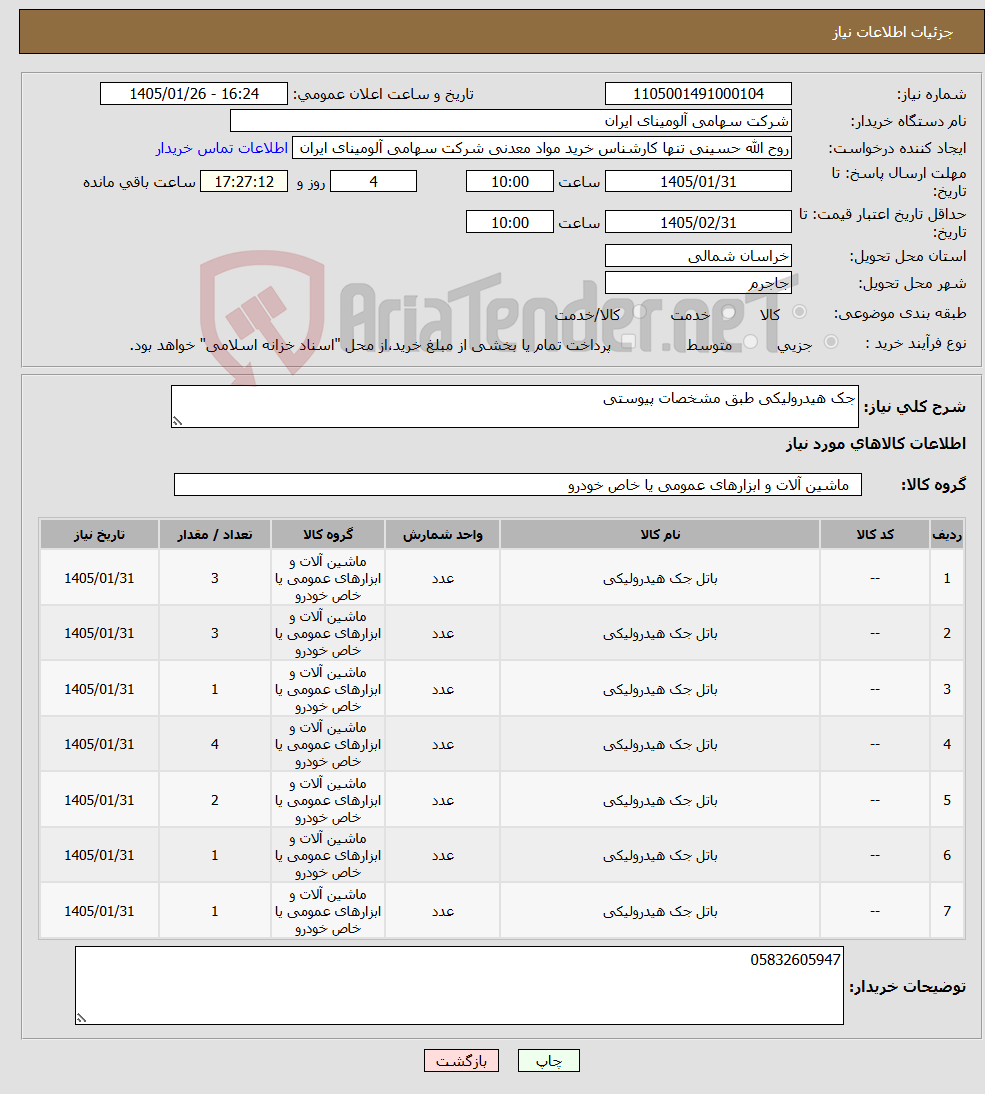Image resolution: width=985 pixels, height=1094 pixels.
Task: Click the شماره نیاز number field
Action: [x=698, y=93]
